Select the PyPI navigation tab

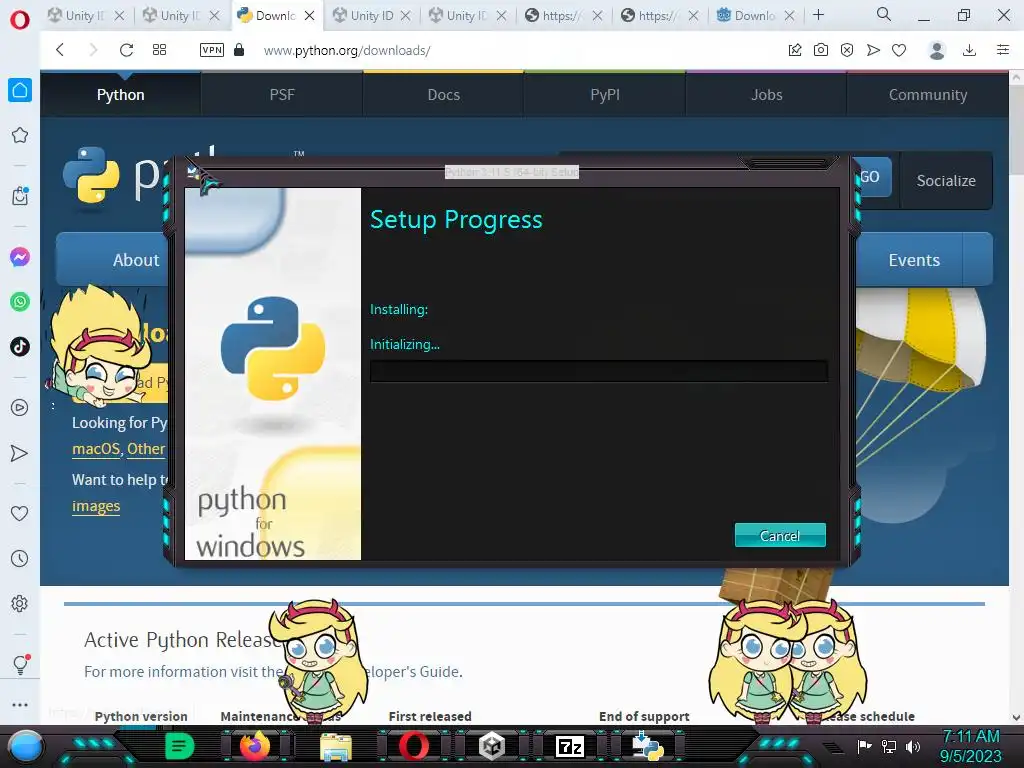tap(605, 95)
